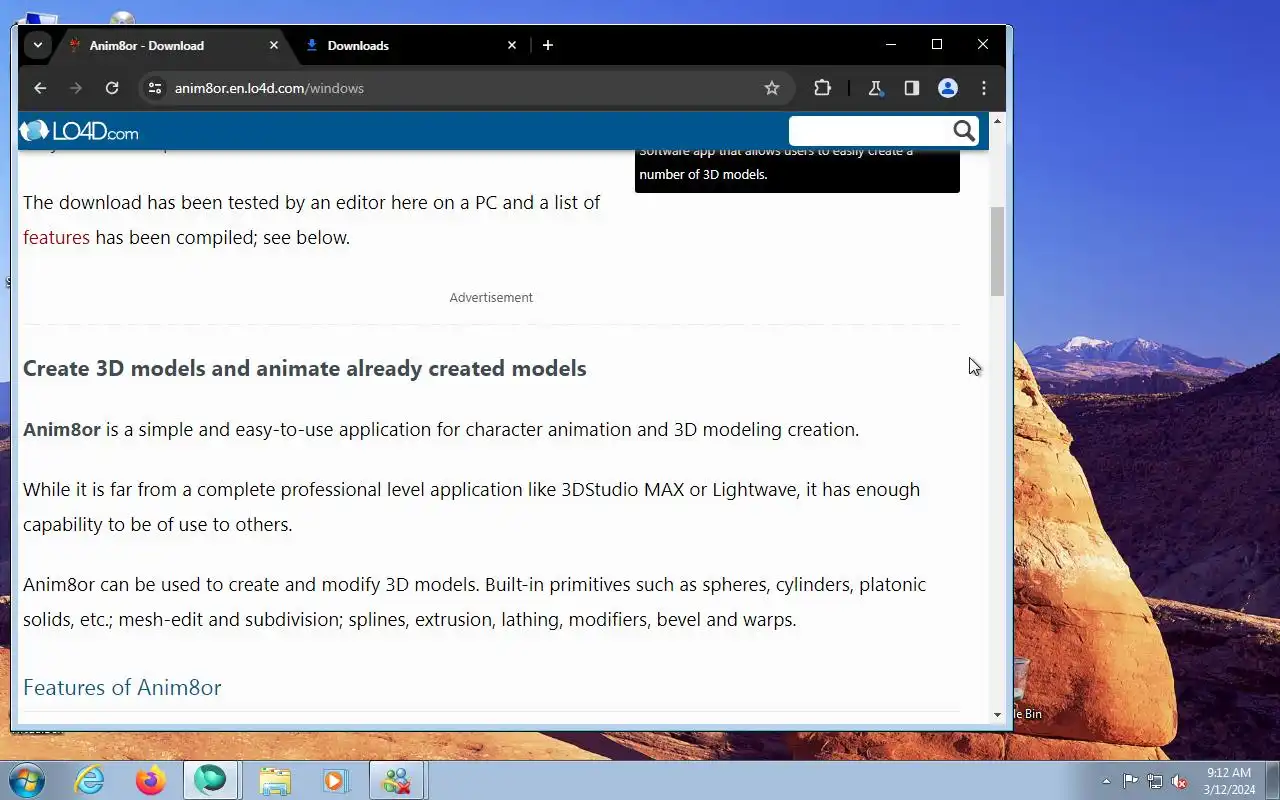Click the muted volume tray icon
This screenshot has height=800, width=1280.
click(x=1180, y=781)
